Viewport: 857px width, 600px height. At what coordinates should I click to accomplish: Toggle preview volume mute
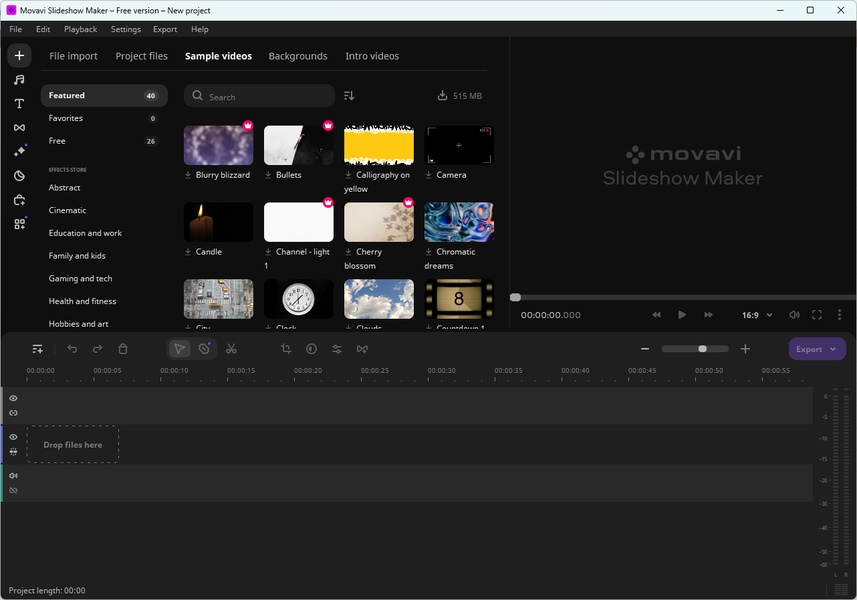click(x=794, y=315)
